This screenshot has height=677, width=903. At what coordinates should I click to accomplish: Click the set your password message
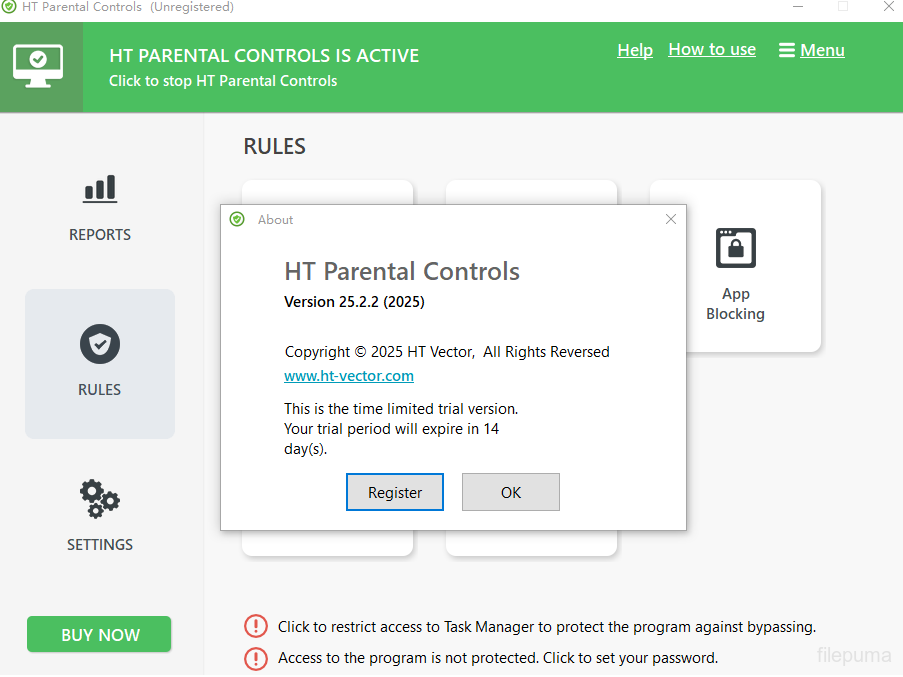498,658
